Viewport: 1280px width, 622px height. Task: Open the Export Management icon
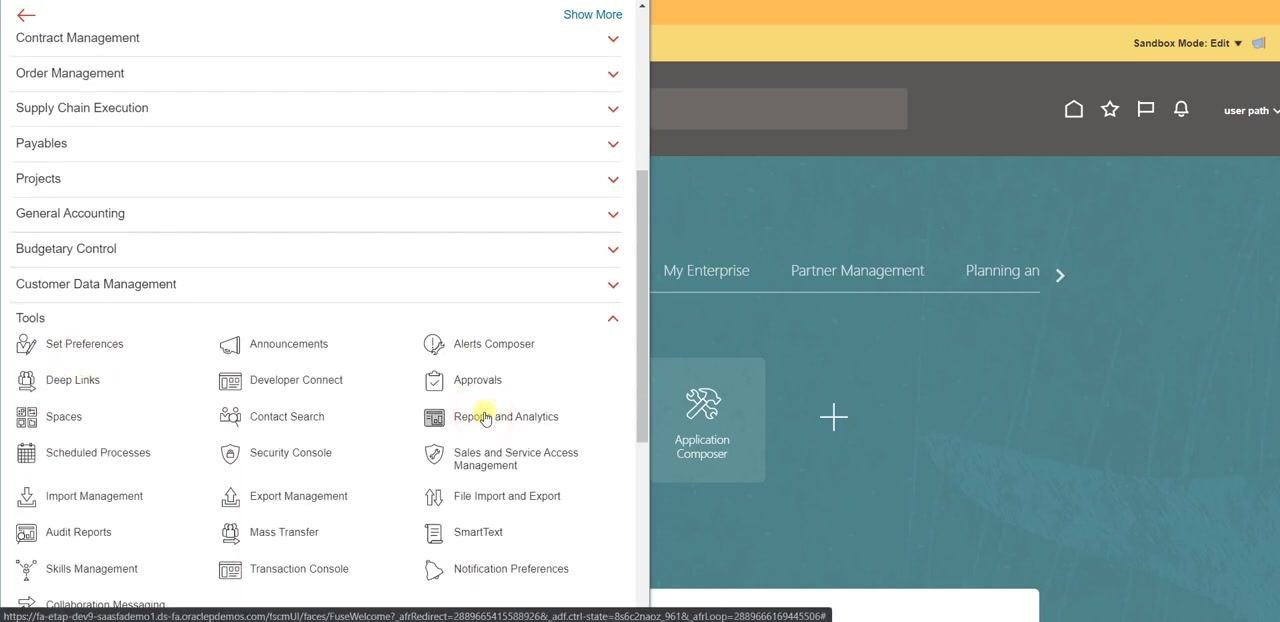click(230, 496)
